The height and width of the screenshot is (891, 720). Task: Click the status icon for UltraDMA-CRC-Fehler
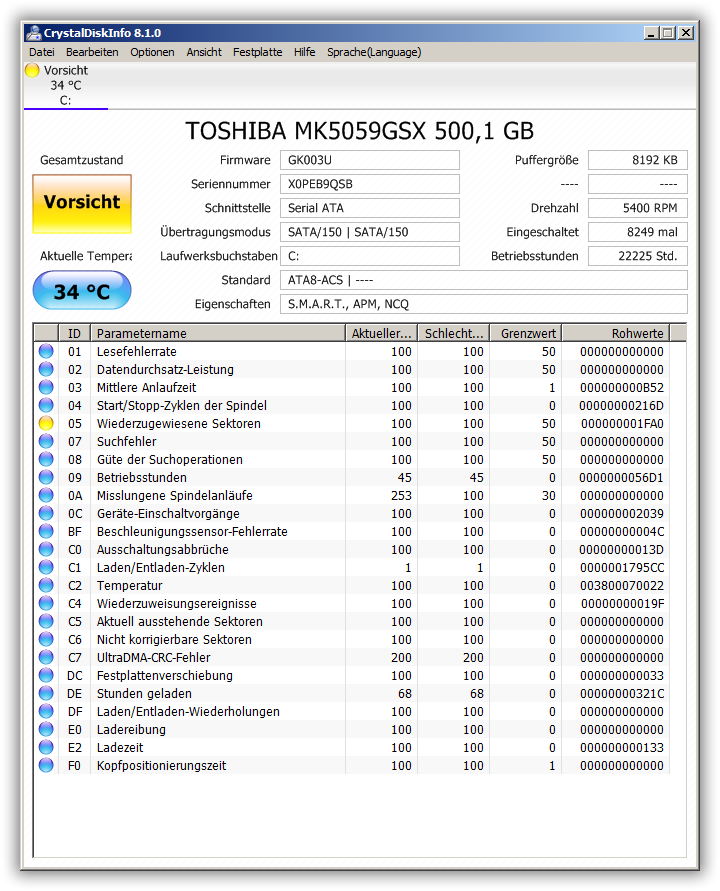(46, 657)
